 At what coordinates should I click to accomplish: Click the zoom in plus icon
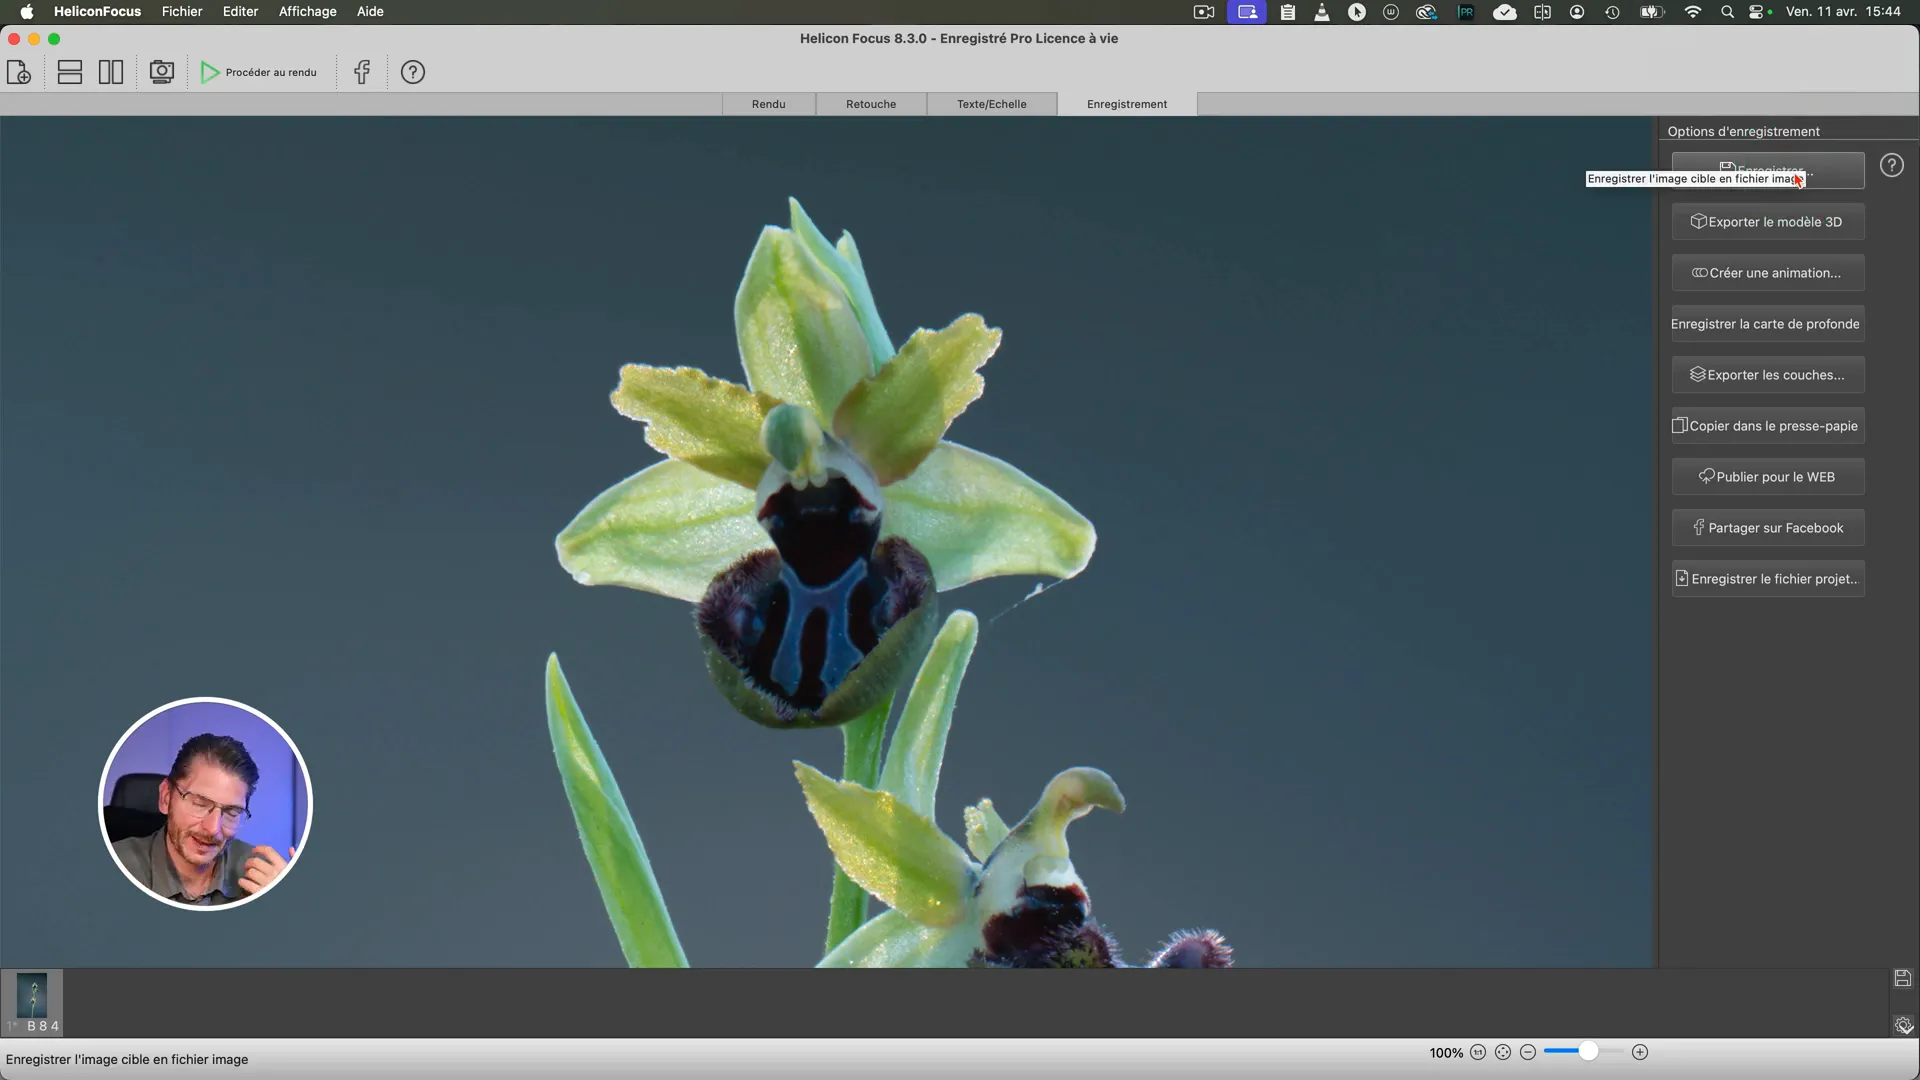[1640, 1052]
